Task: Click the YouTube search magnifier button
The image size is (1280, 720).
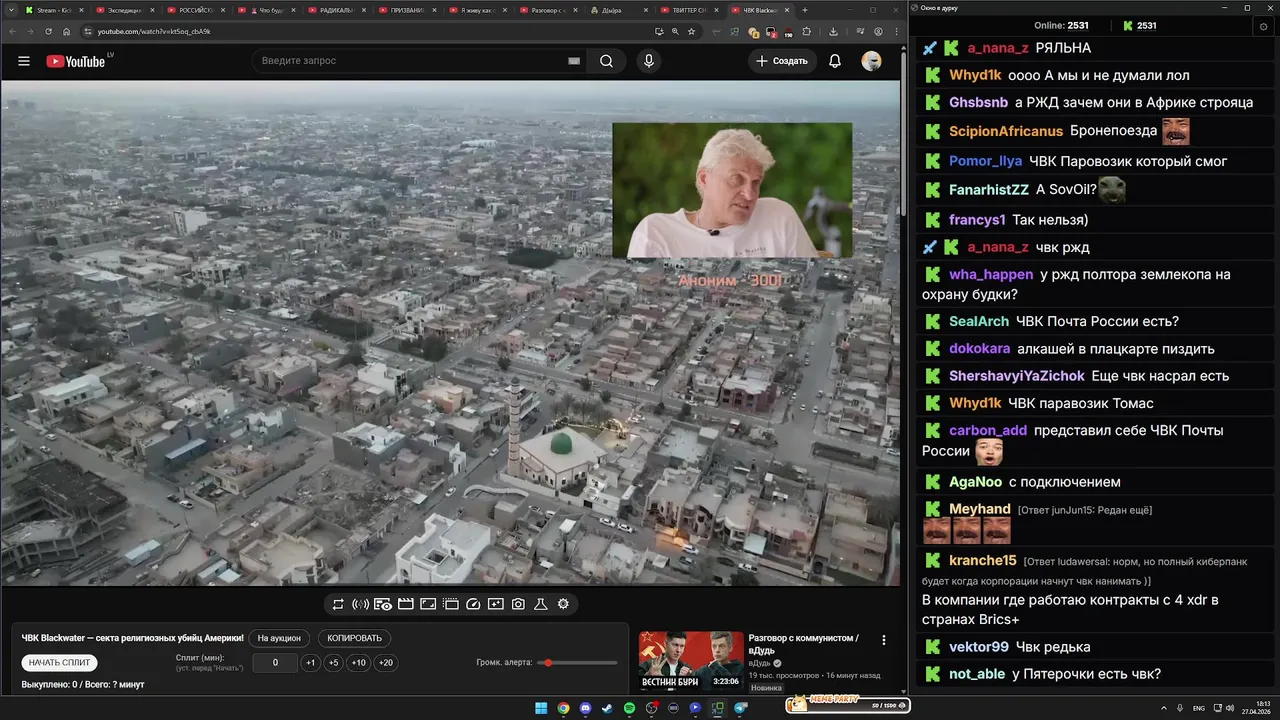Action: (606, 61)
